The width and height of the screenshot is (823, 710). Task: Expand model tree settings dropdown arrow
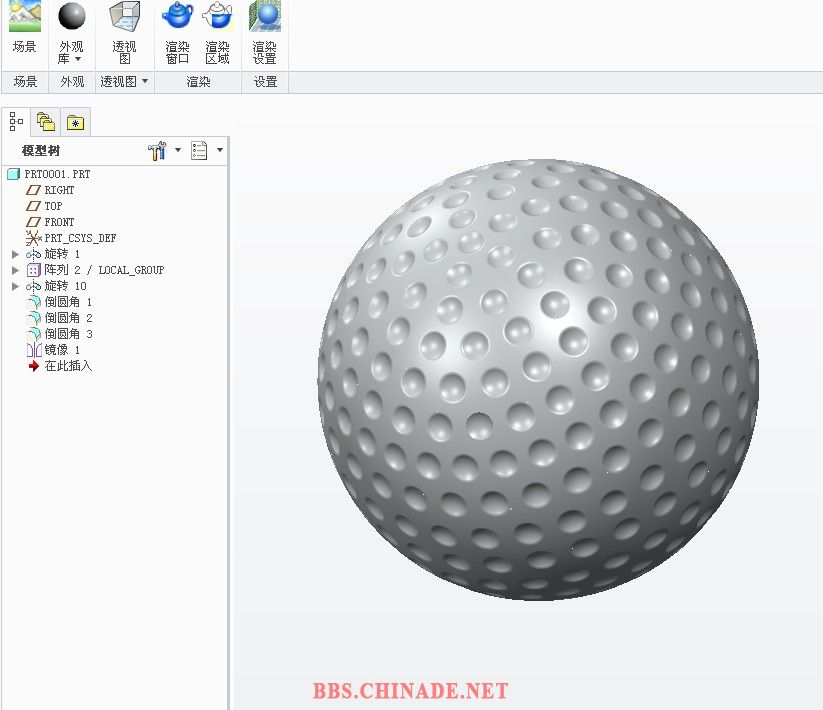[178, 150]
